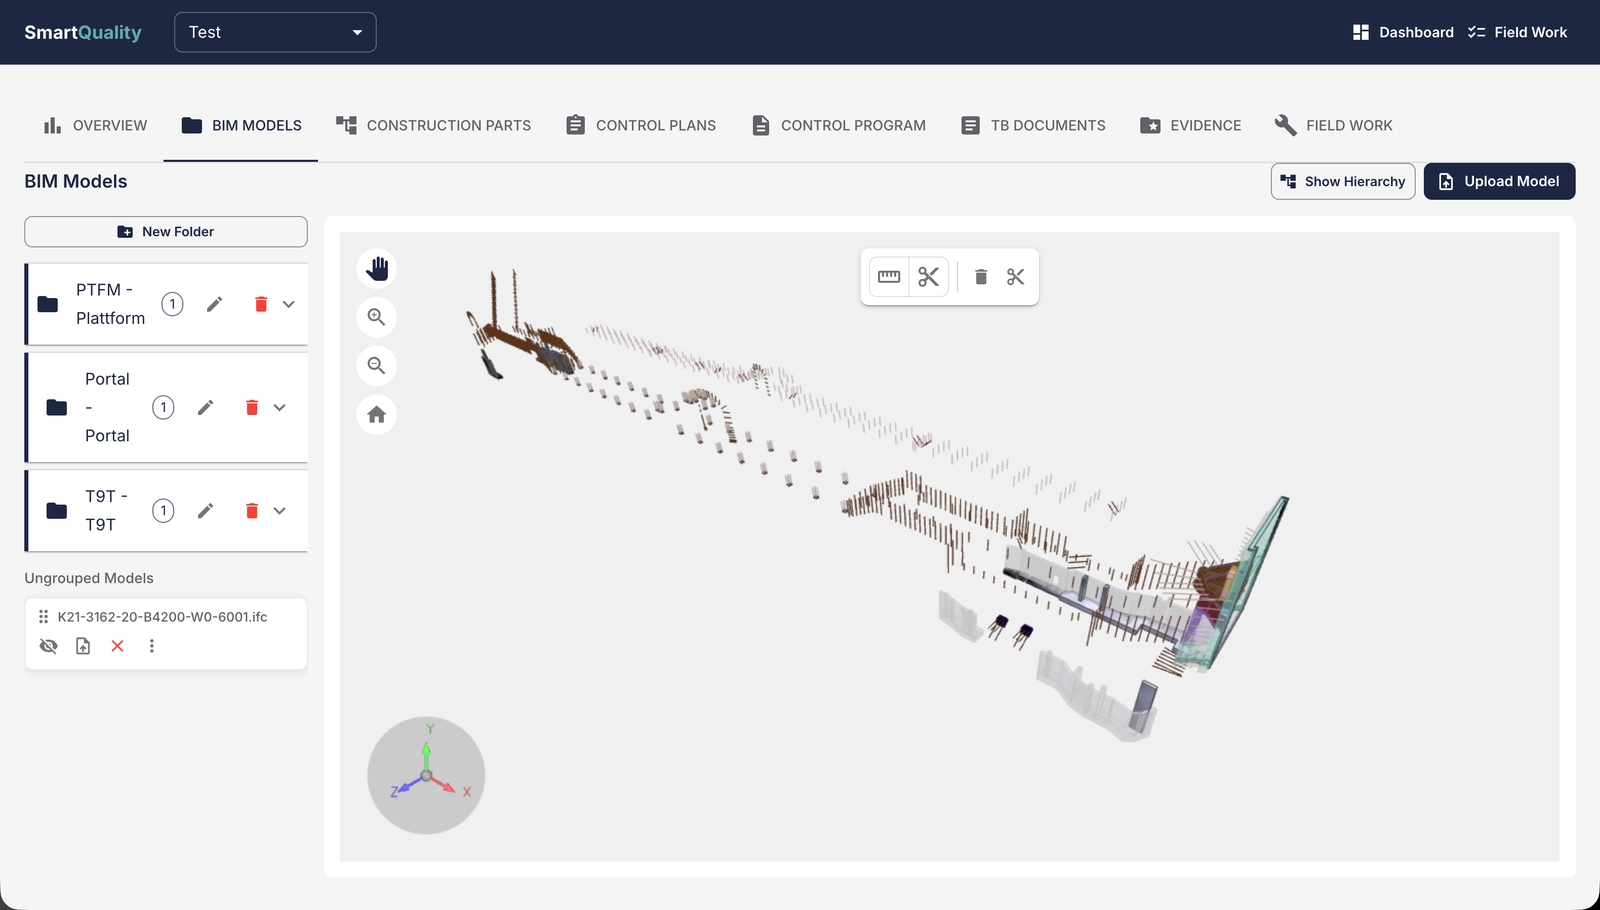Edit the Portal - Portal folder
This screenshot has height=910, width=1600.
[x=205, y=407]
